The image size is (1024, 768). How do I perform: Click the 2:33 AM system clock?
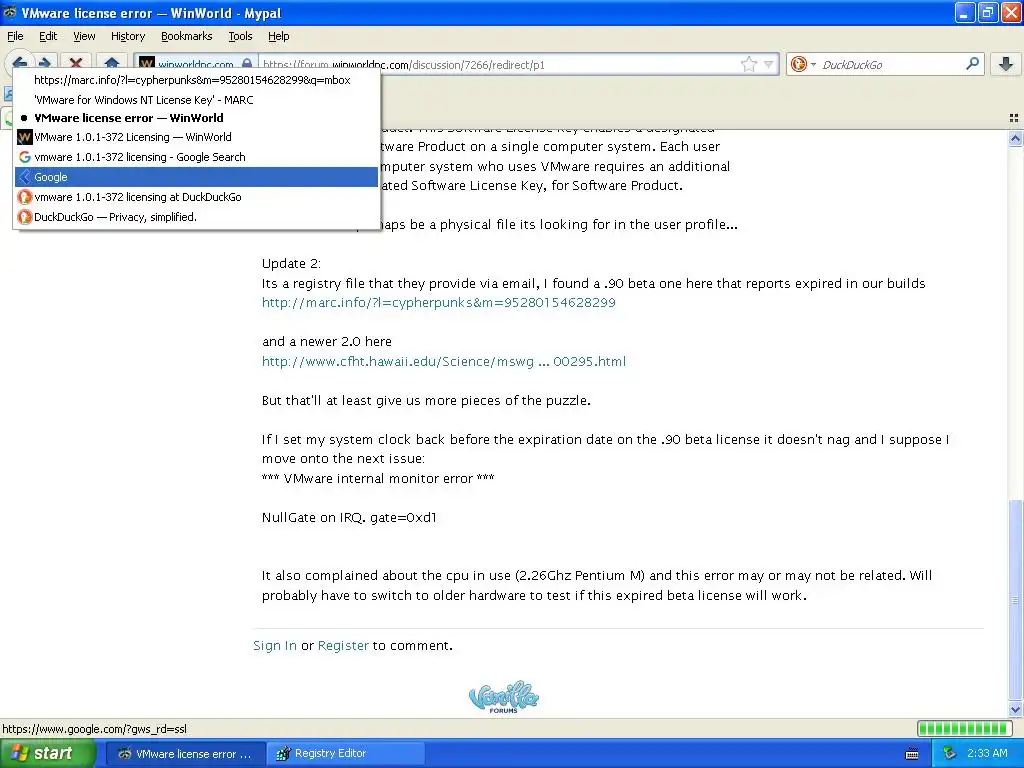(987, 753)
